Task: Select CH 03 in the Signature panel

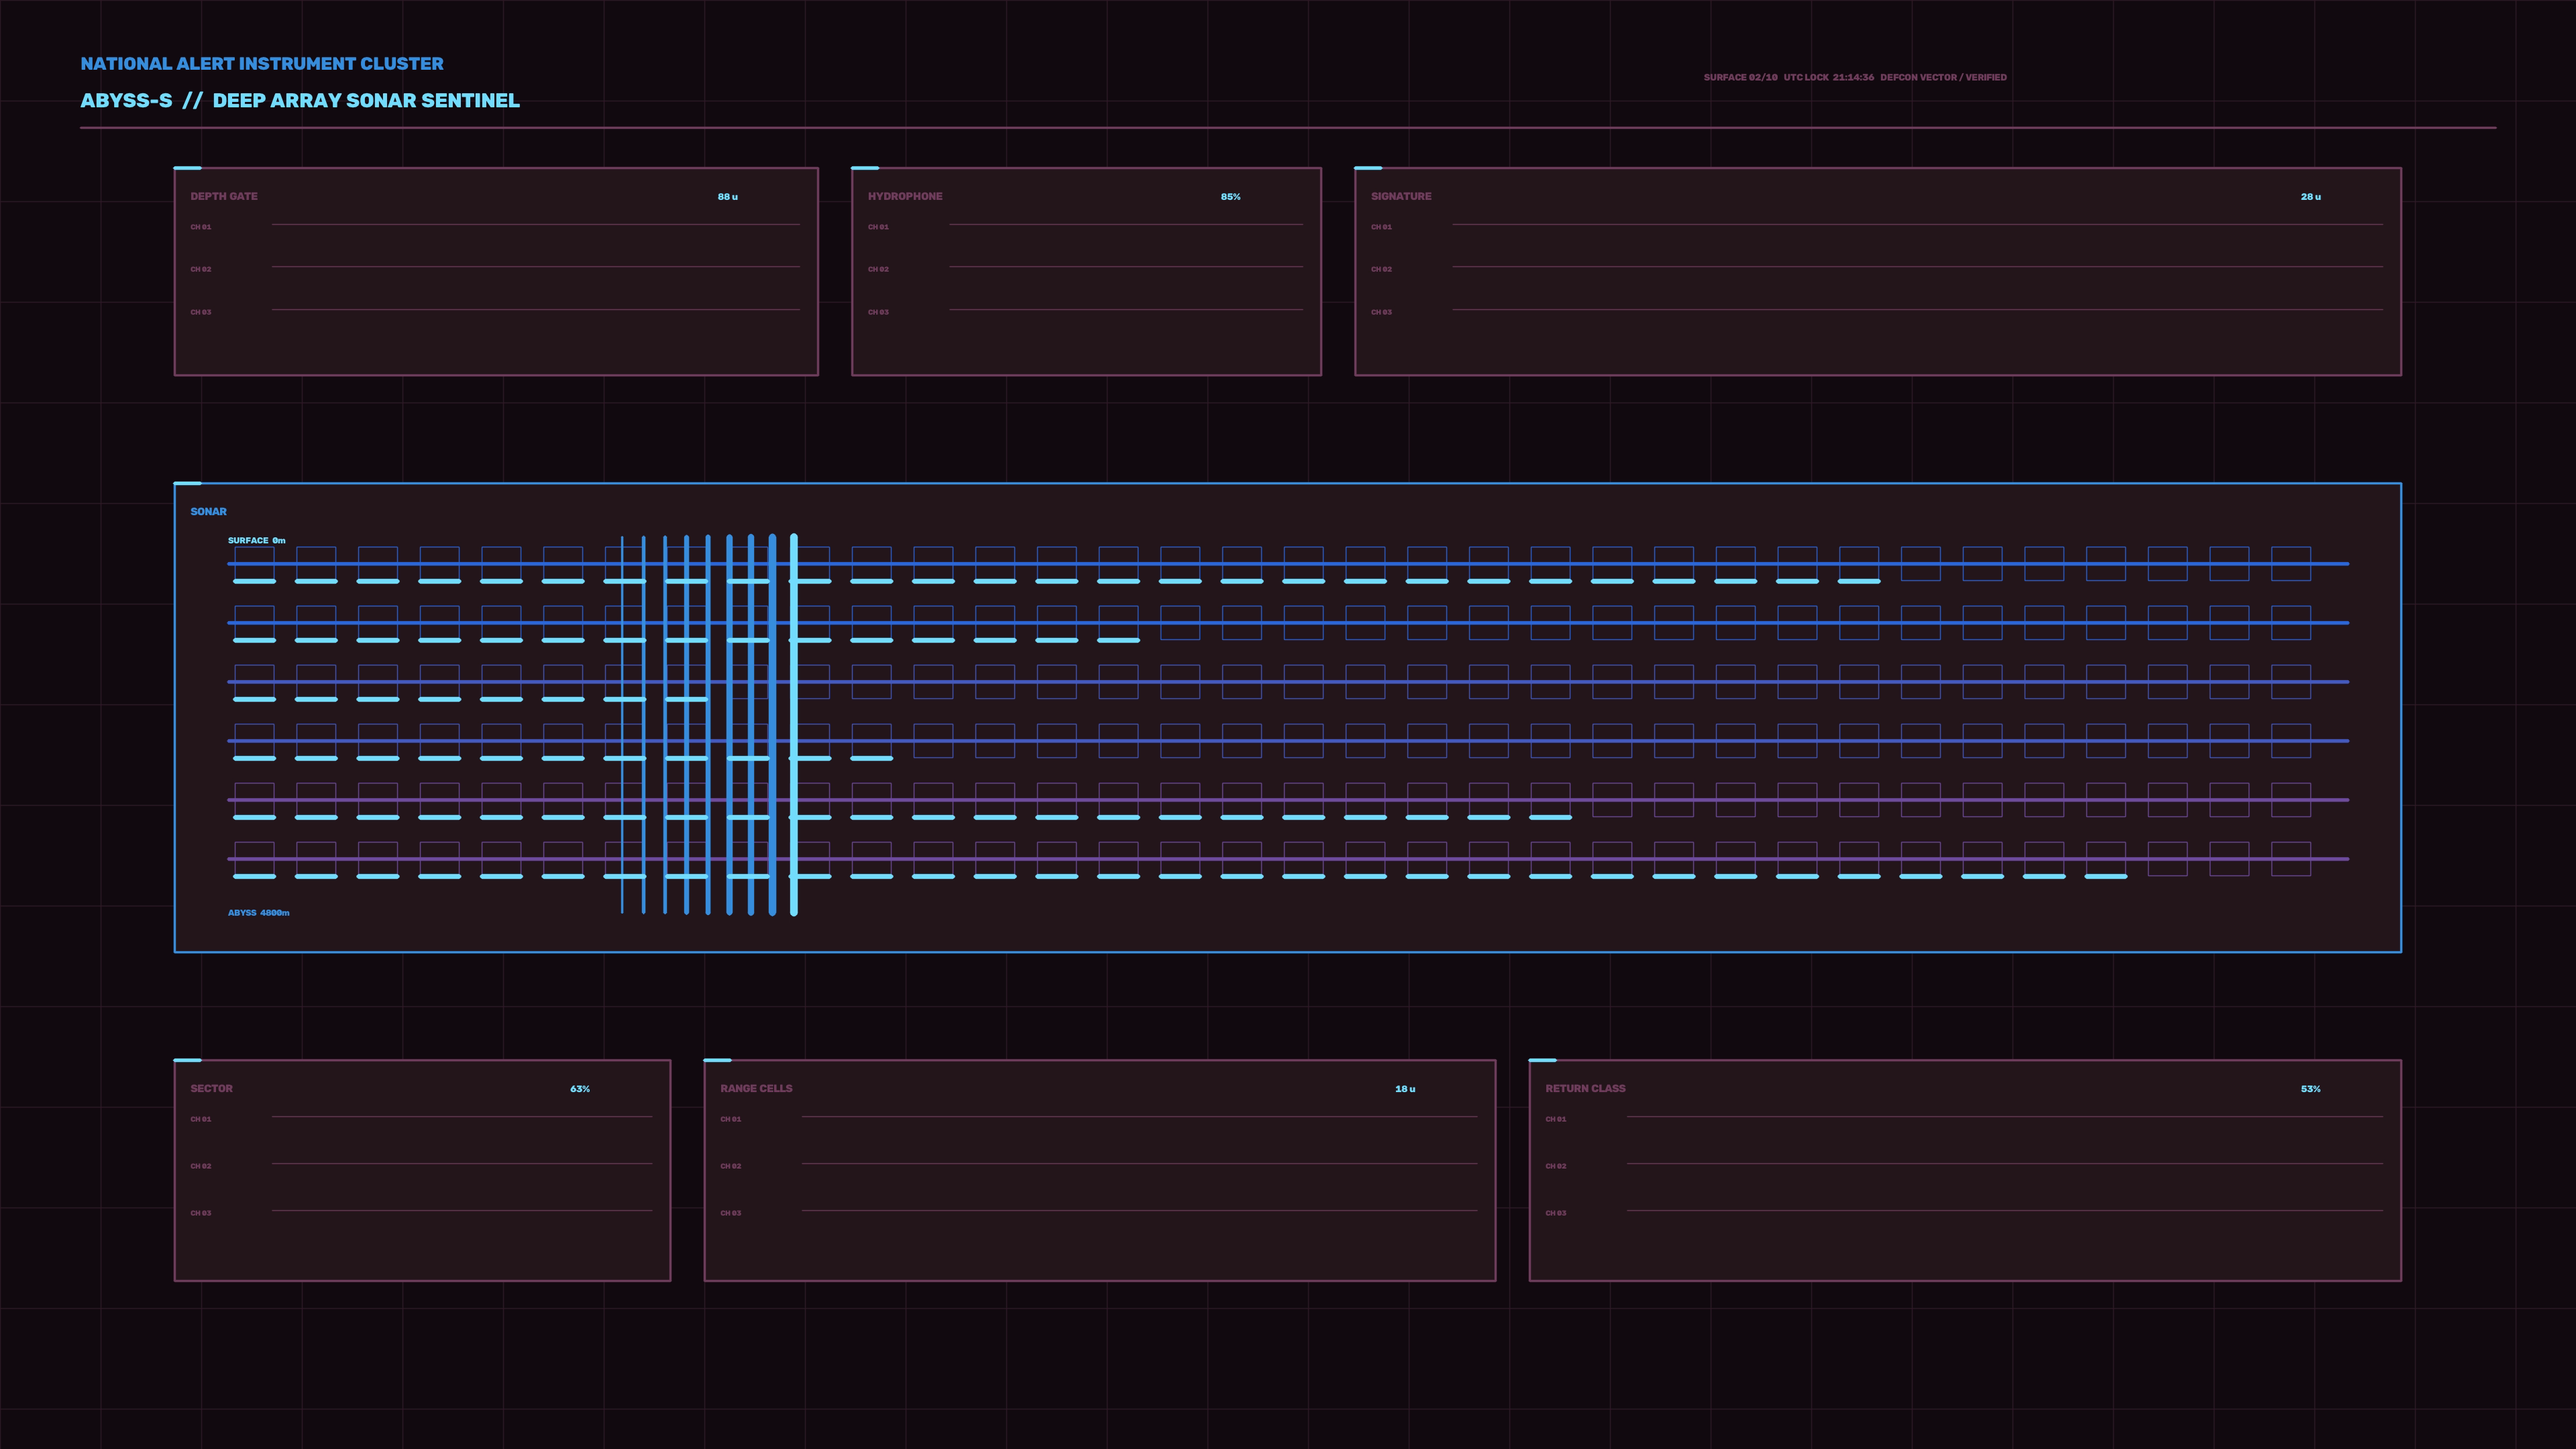Action: click(x=1381, y=312)
